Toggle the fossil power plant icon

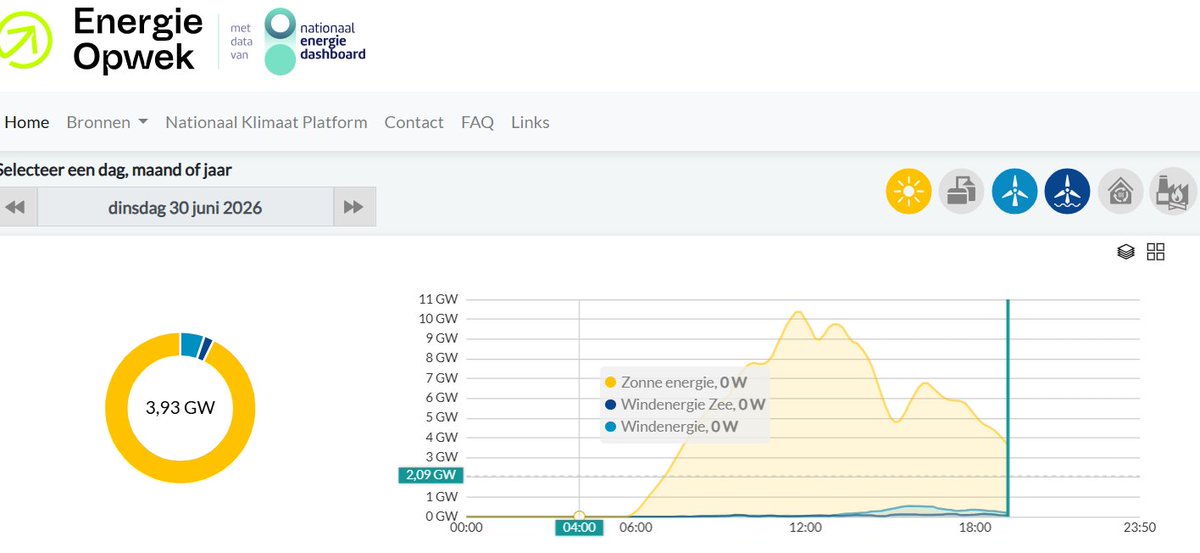[x=1174, y=191]
